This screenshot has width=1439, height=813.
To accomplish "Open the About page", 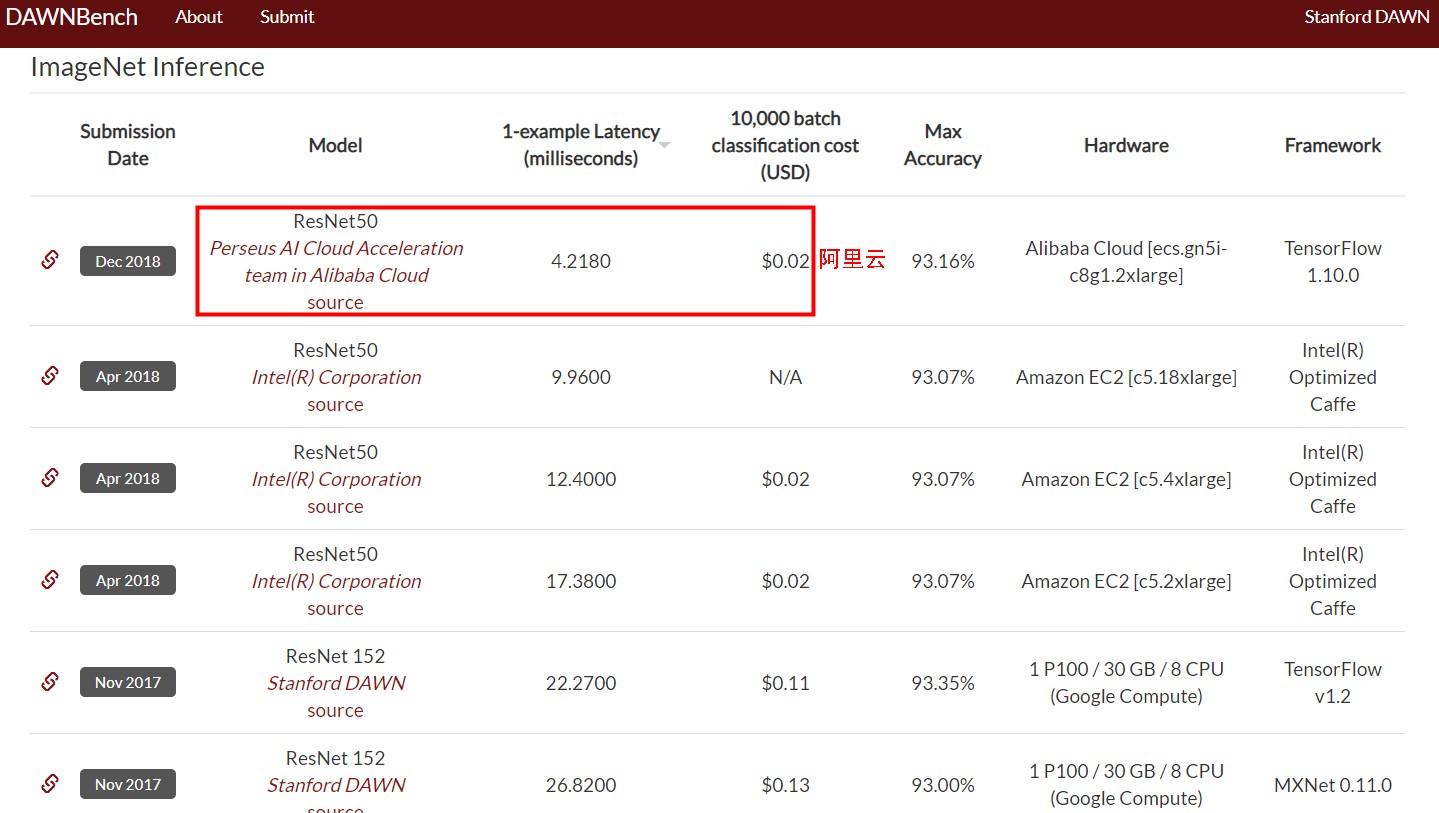I will click(x=199, y=17).
